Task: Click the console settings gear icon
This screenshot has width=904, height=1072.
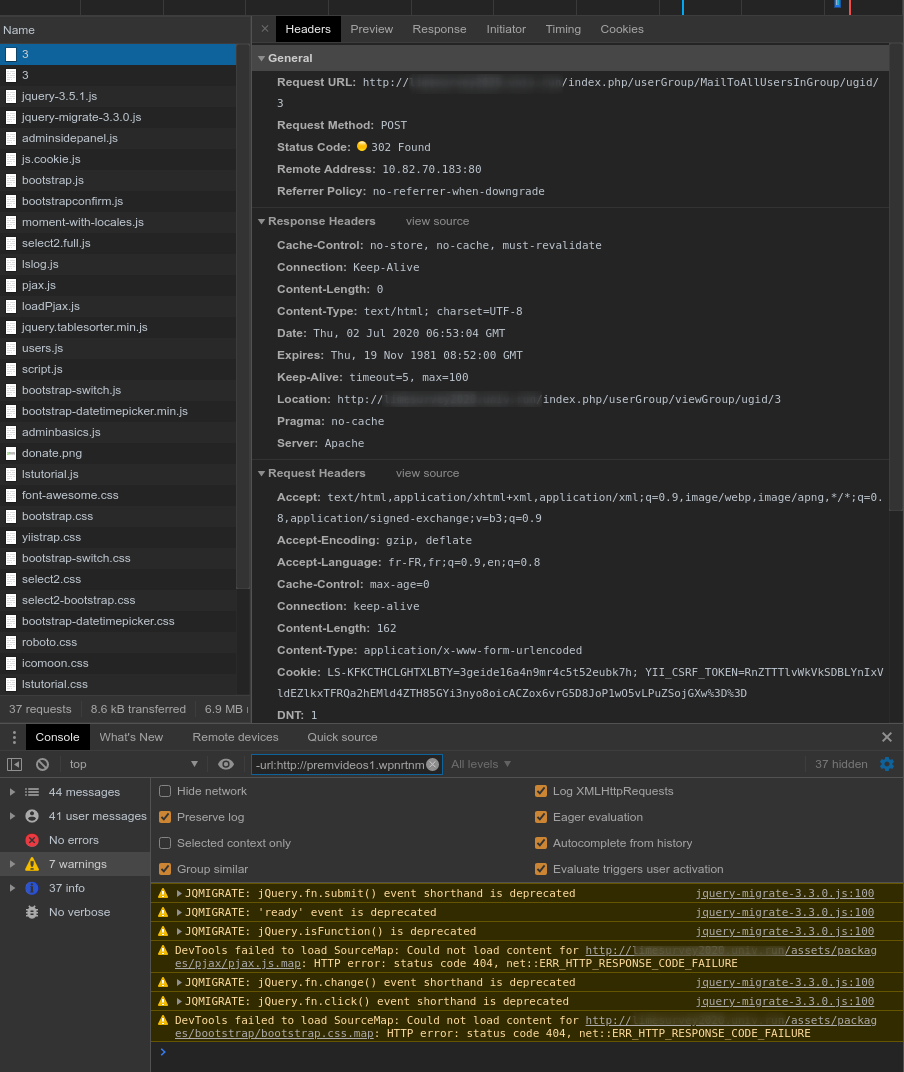Action: (x=886, y=764)
